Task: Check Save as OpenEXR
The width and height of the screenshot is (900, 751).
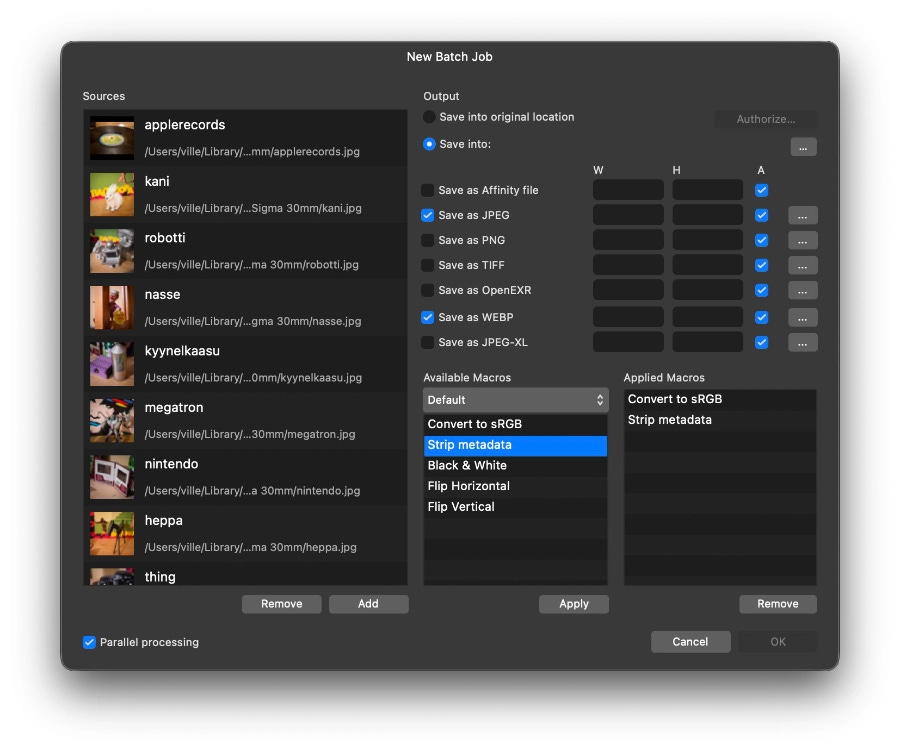Action: [x=428, y=291]
